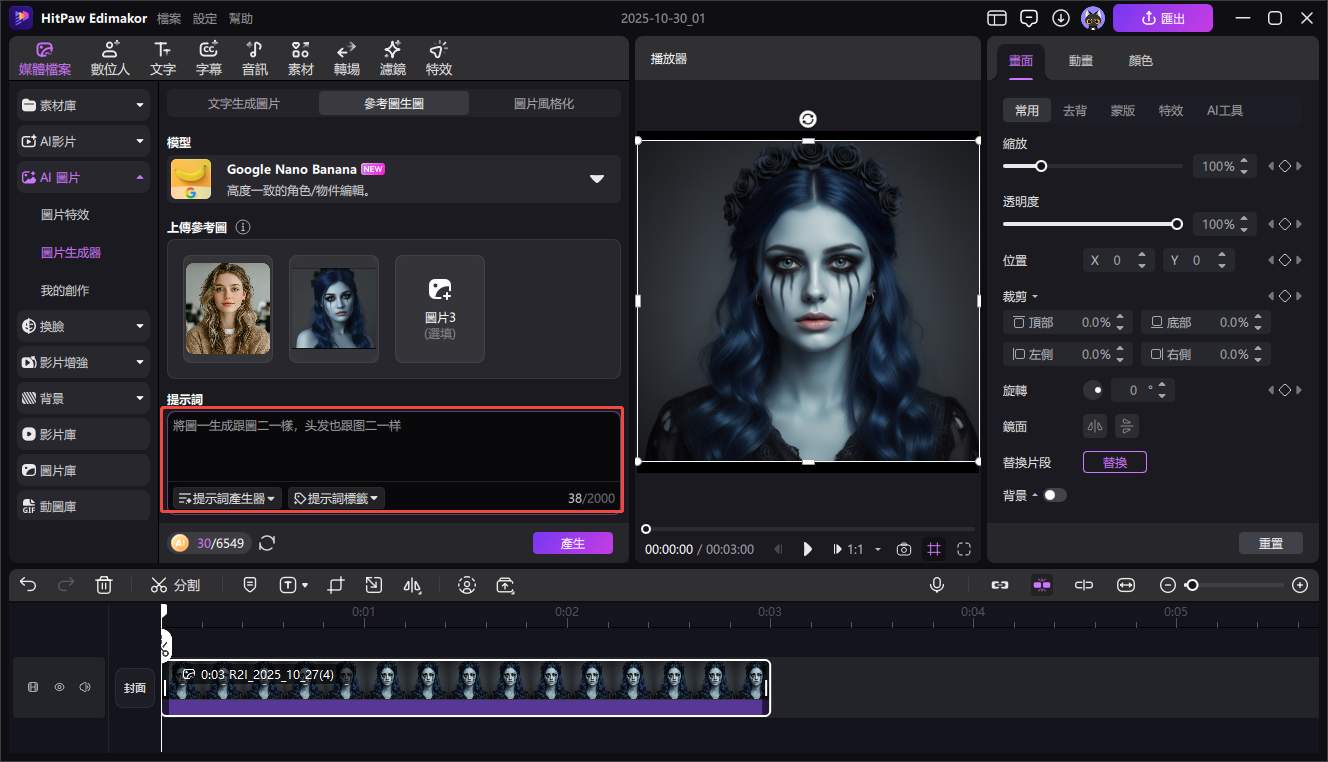Screen dimensions: 1328x762
Task: Switch to the Animation tab in properties
Action: 1080,60
